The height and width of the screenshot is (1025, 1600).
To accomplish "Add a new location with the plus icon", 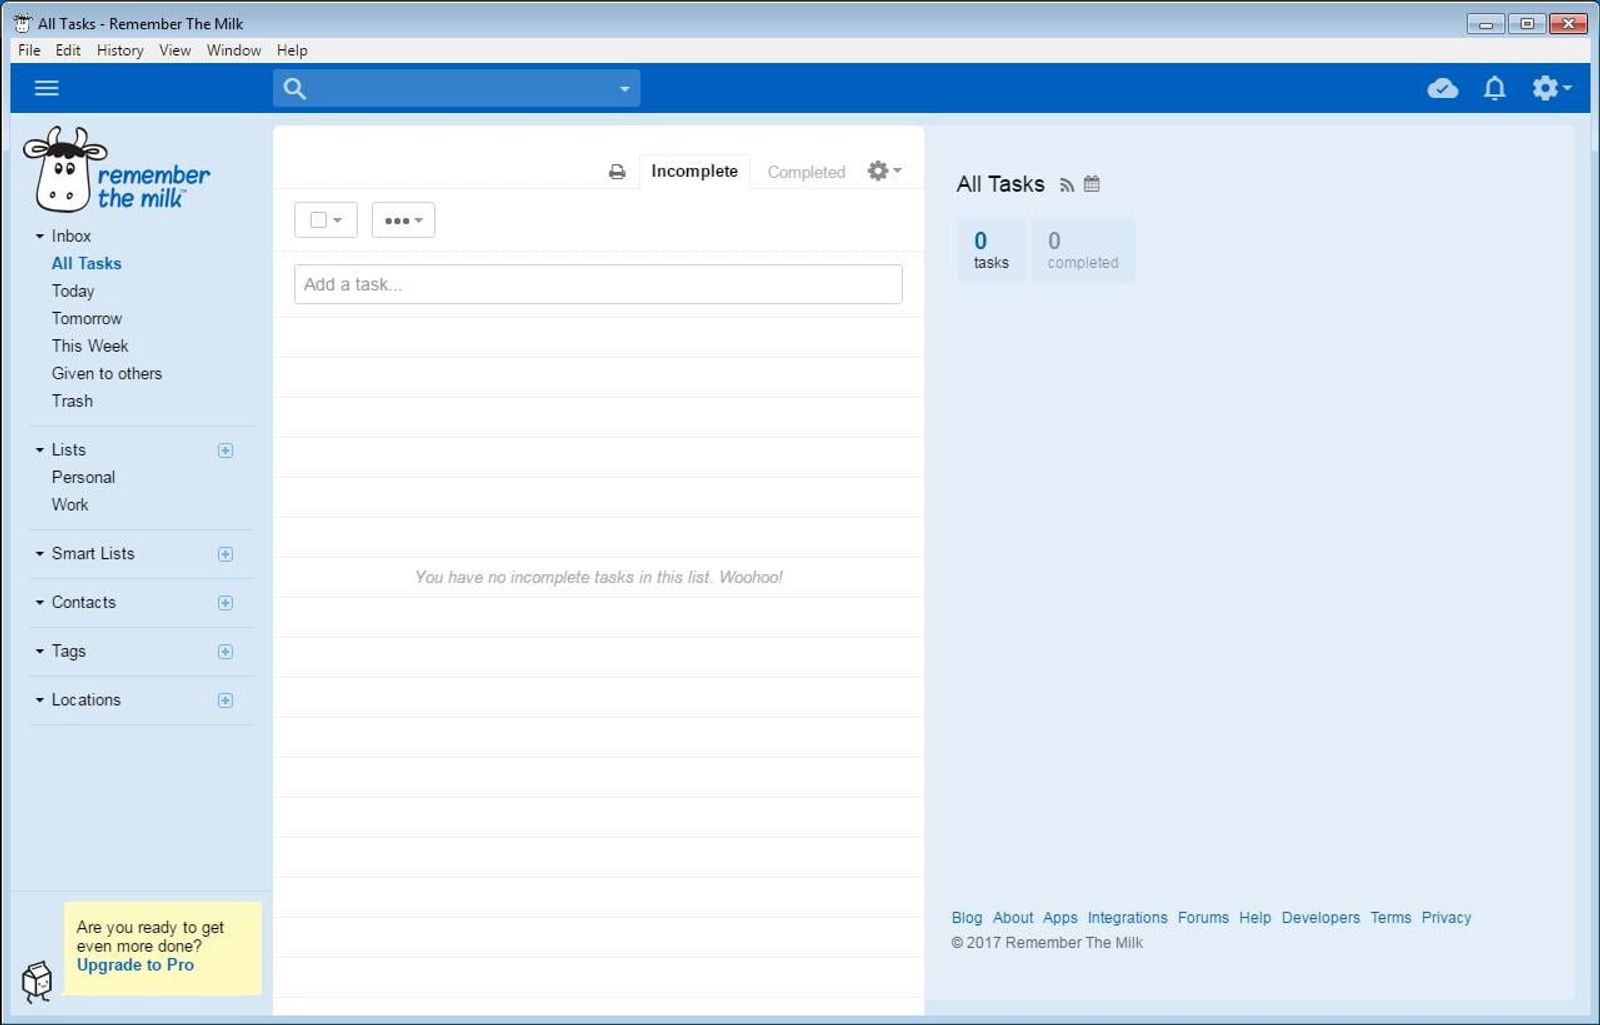I will pyautogui.click(x=225, y=701).
